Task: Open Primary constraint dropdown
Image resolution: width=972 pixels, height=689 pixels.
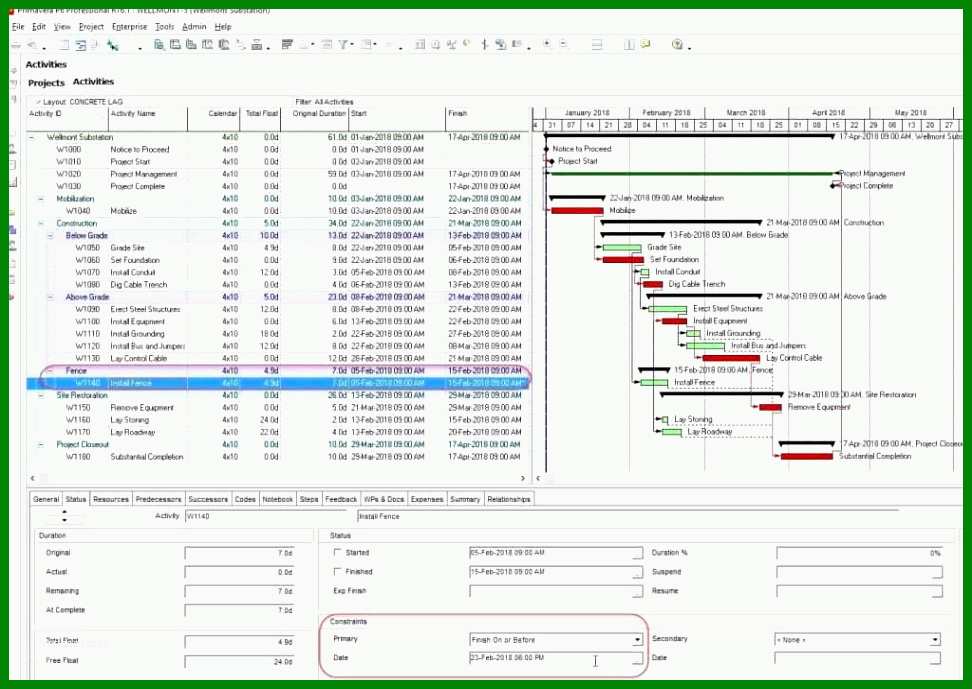Action: (637, 640)
